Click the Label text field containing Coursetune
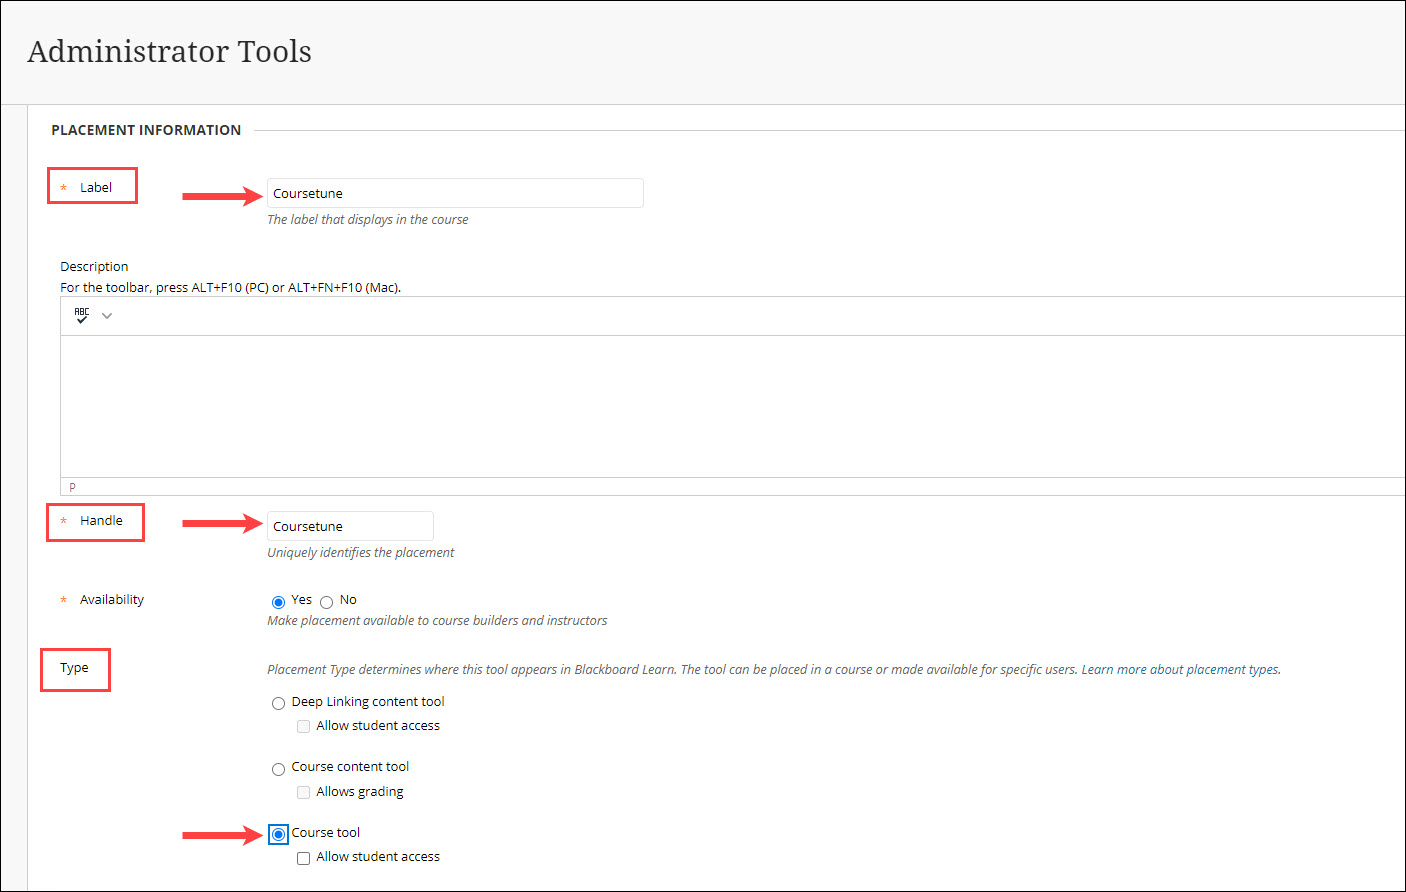Image resolution: width=1406 pixels, height=892 pixels. pos(454,193)
